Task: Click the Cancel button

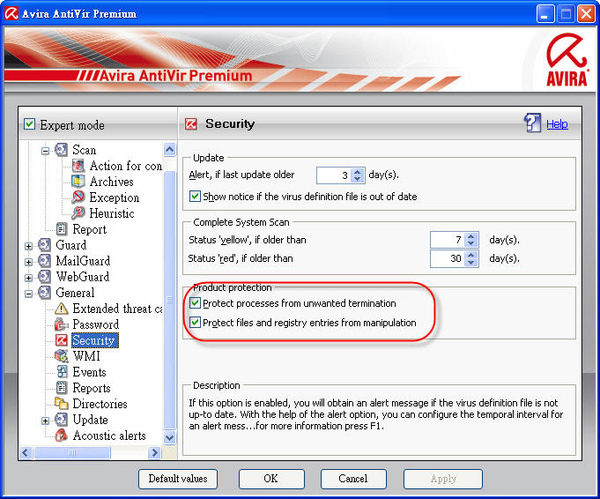Action: point(353,478)
